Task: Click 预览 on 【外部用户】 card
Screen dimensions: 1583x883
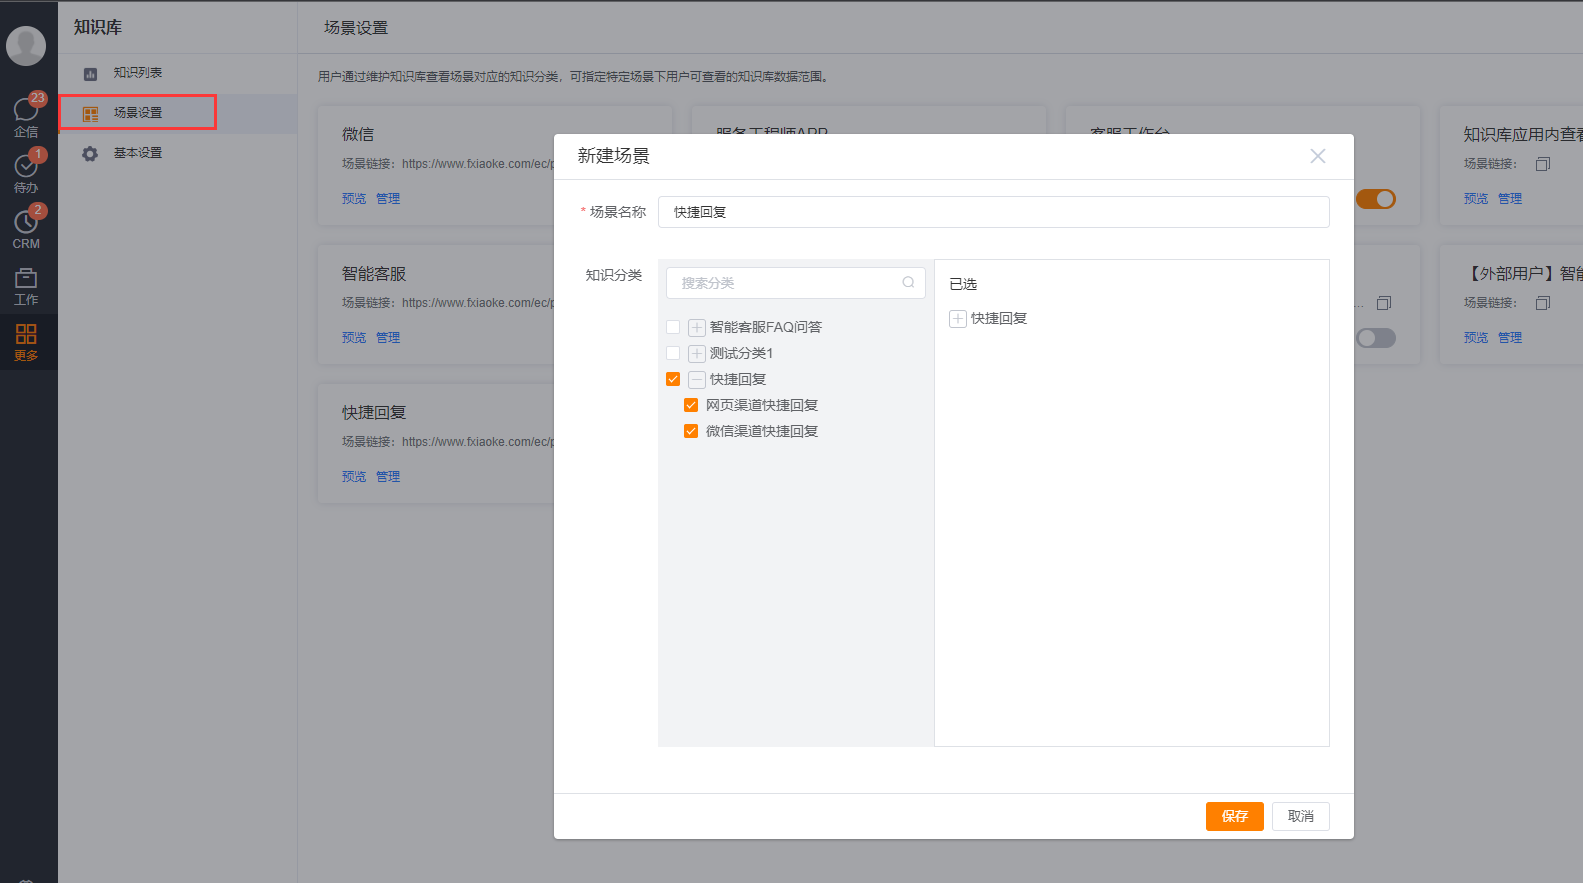Action: coord(1476,338)
